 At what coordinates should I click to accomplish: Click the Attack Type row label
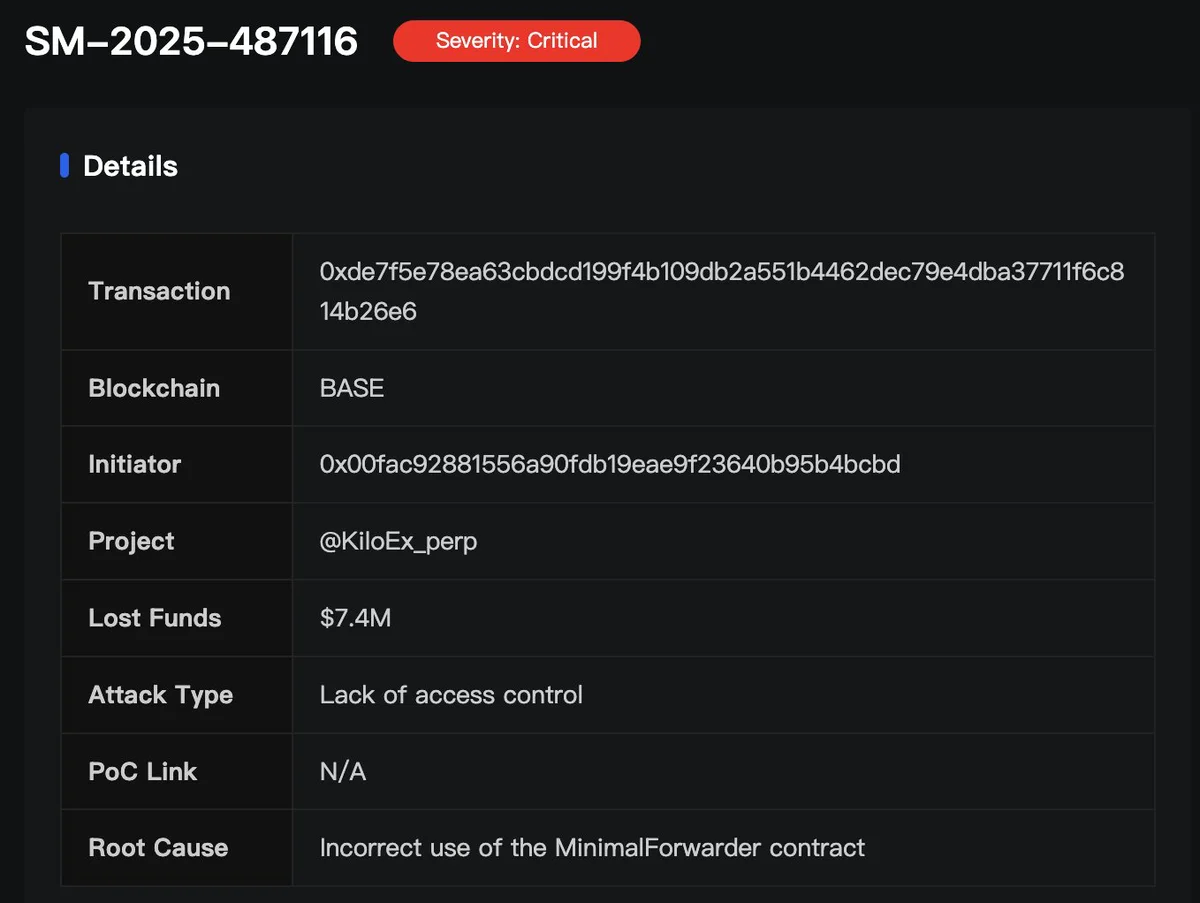point(160,695)
